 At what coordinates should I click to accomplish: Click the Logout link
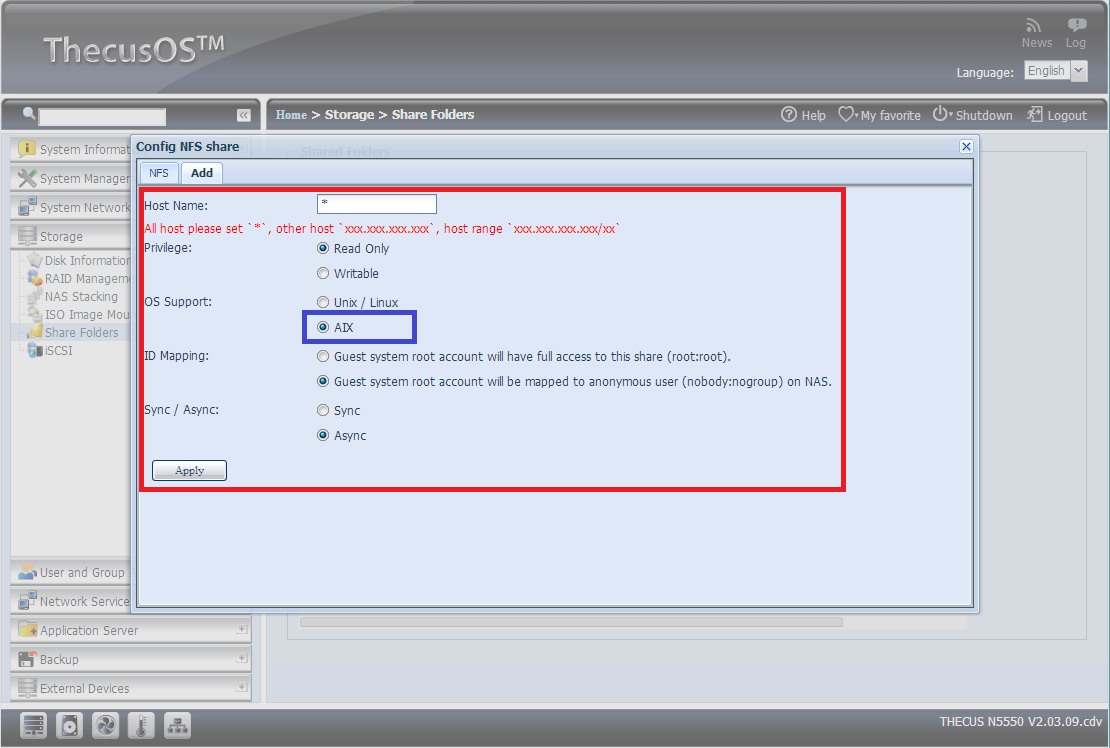(1057, 115)
